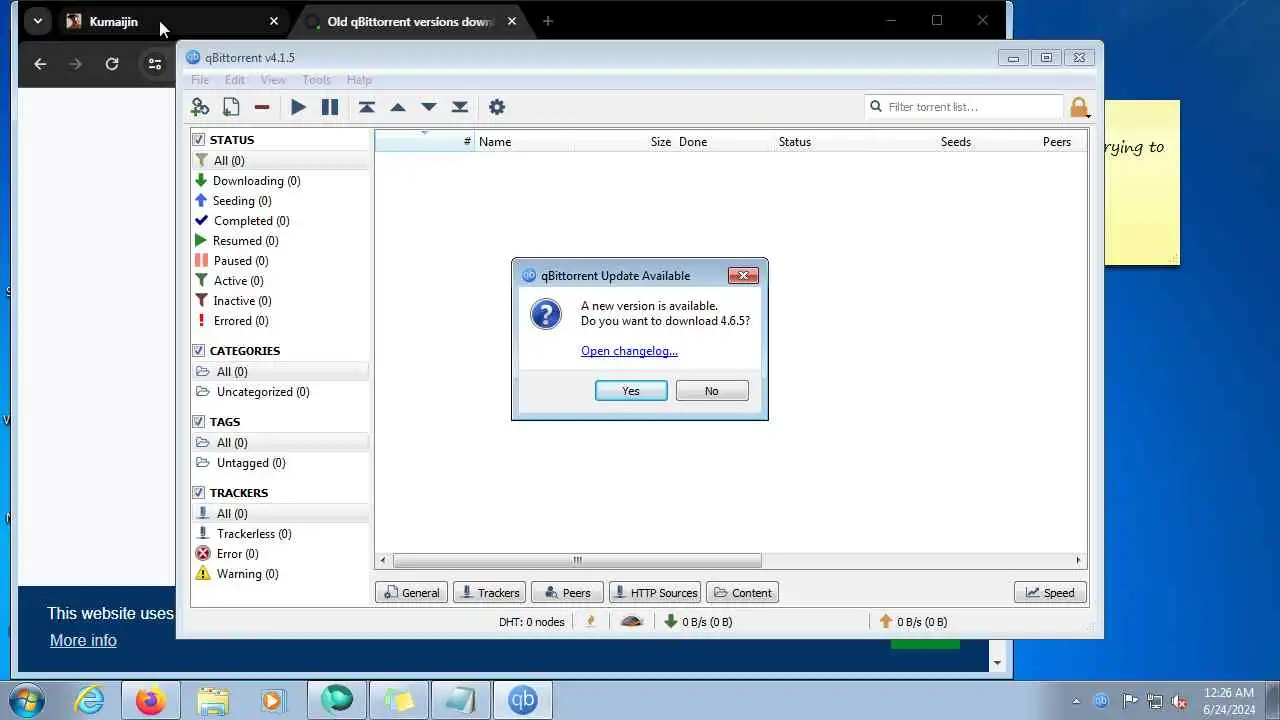Open the View menu
The image size is (1280, 720).
click(273, 80)
